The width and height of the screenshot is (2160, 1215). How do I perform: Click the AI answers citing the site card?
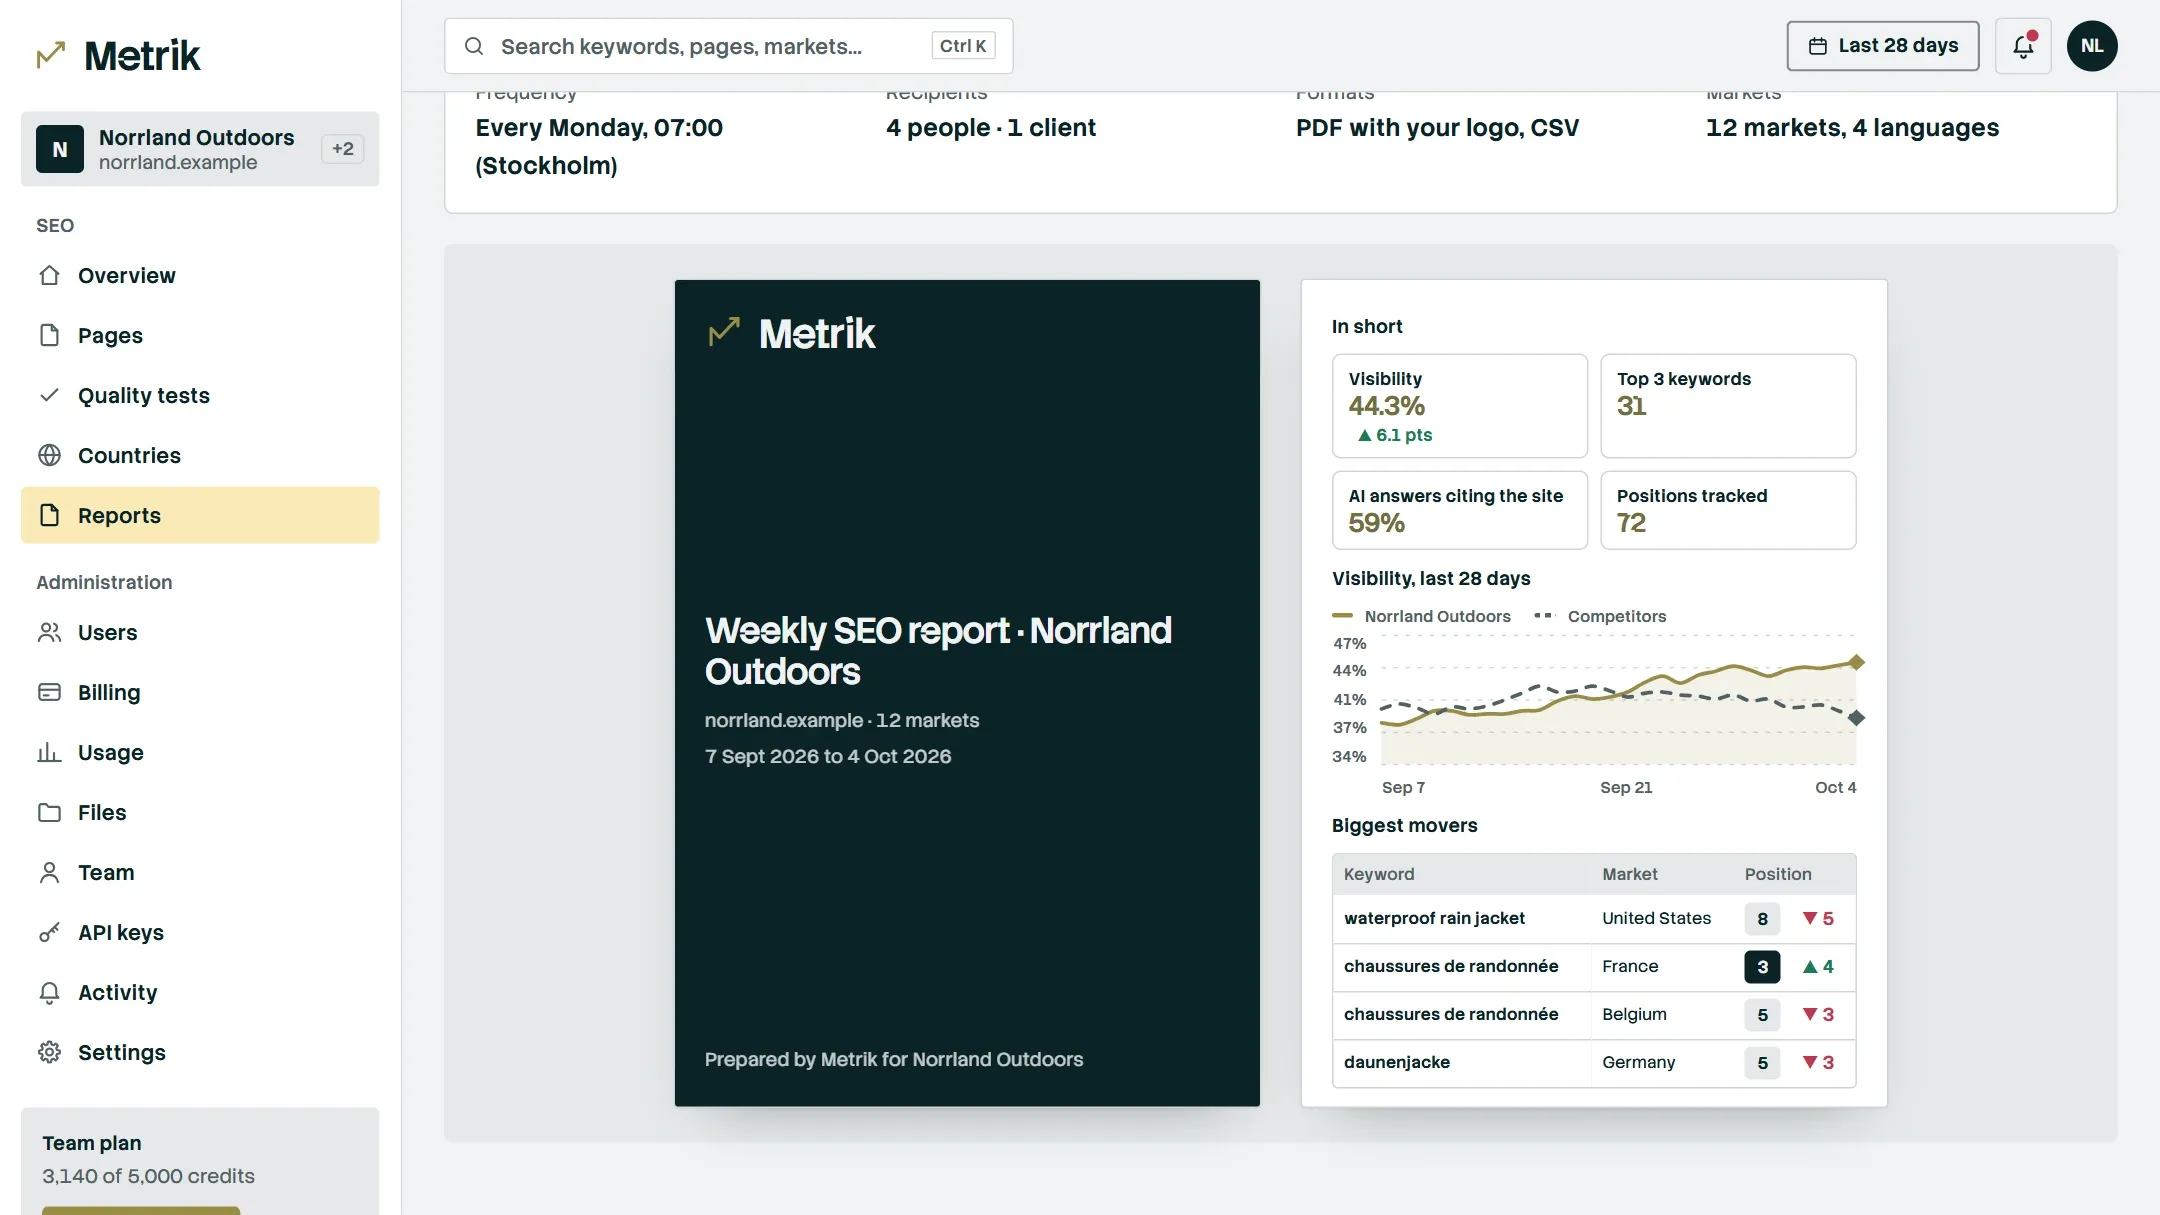[x=1460, y=510]
